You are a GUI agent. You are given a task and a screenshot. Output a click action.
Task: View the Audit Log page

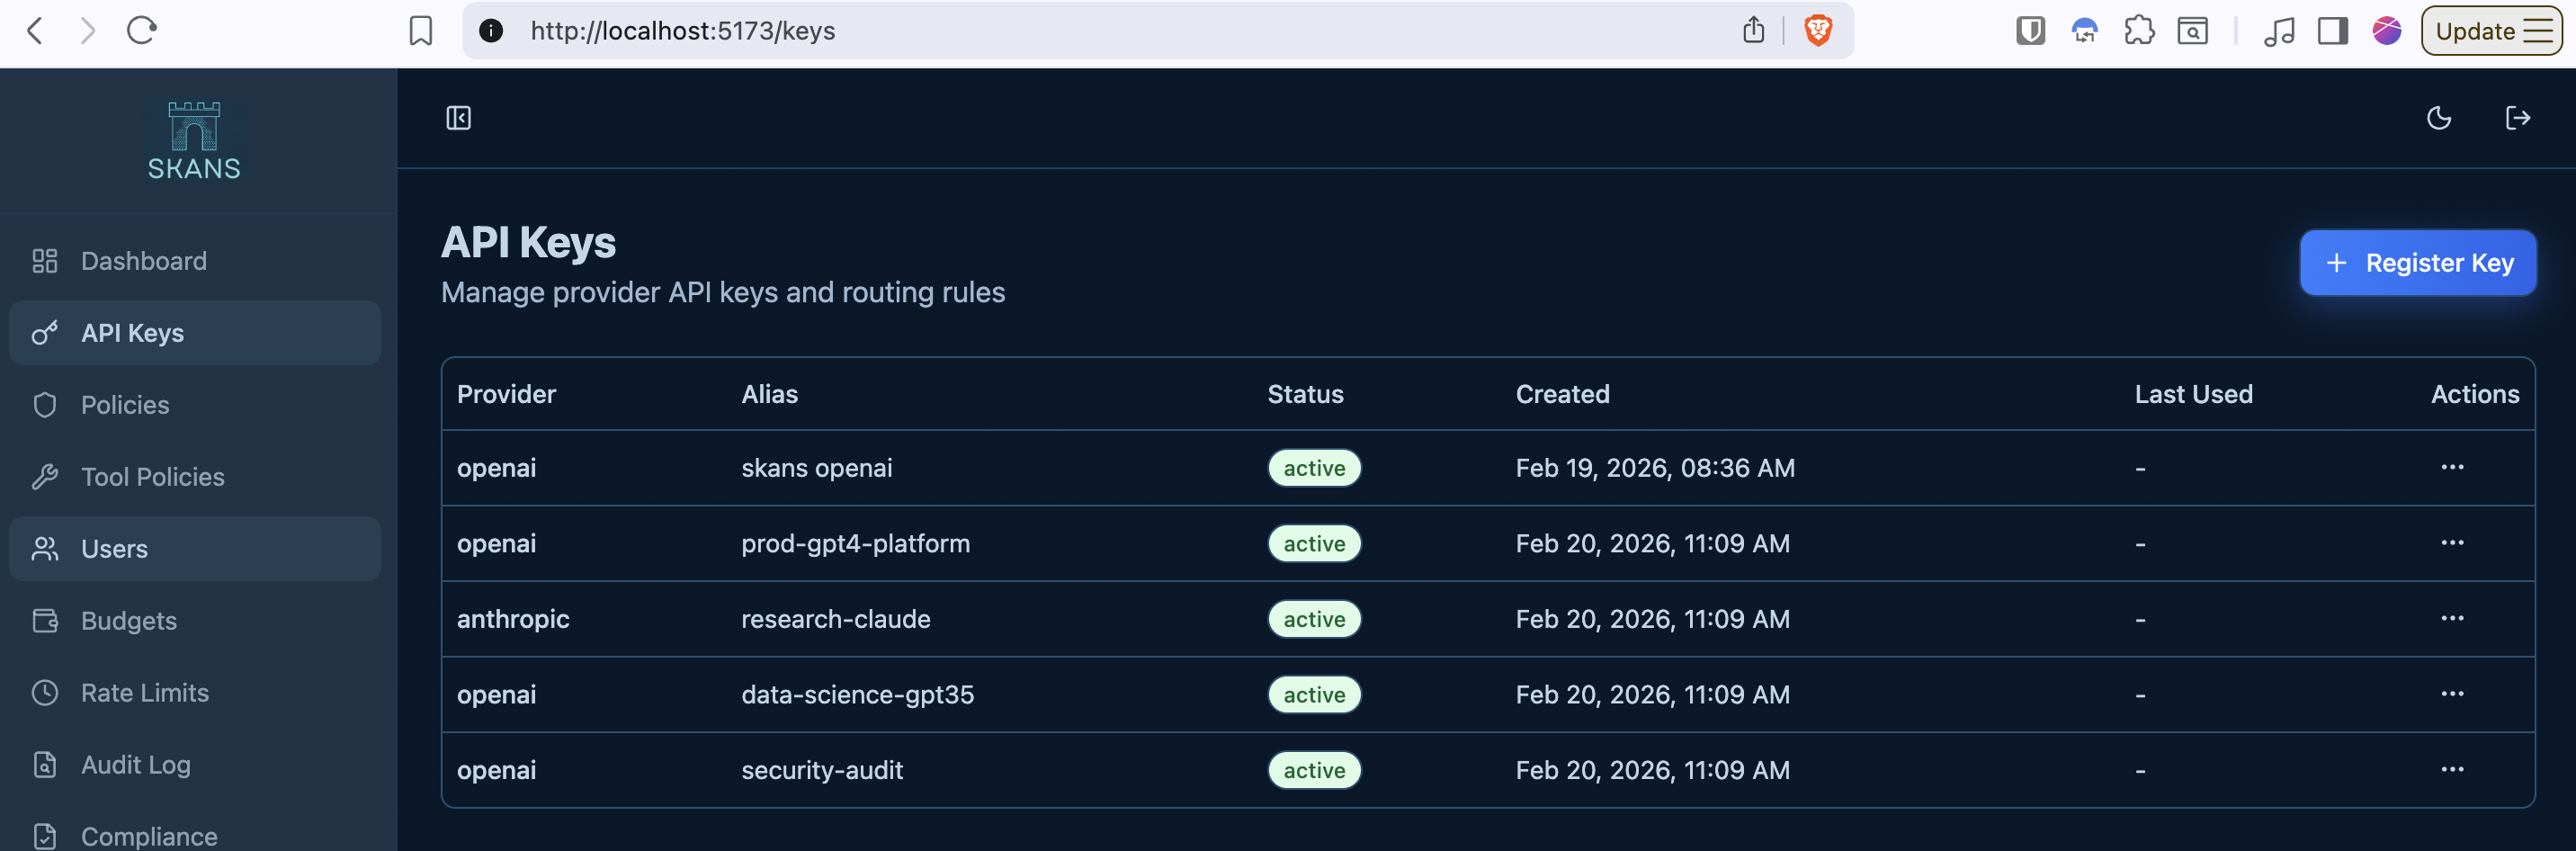[x=195, y=765]
